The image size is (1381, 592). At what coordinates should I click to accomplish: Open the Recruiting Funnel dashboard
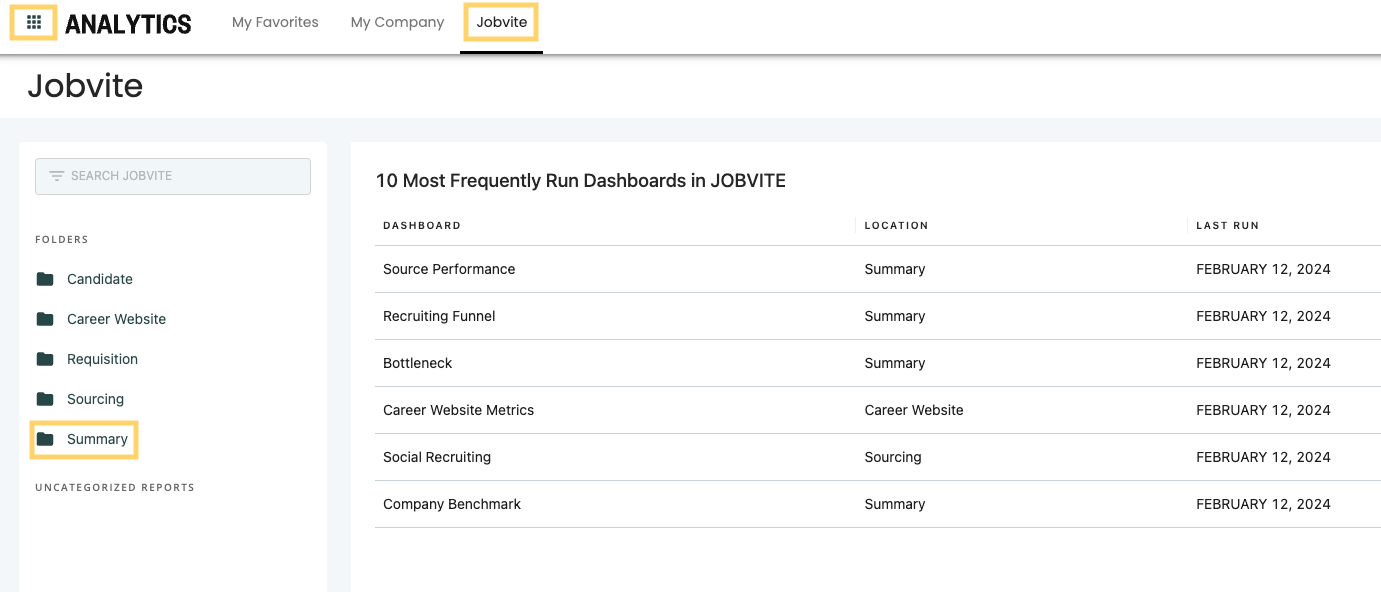439,316
